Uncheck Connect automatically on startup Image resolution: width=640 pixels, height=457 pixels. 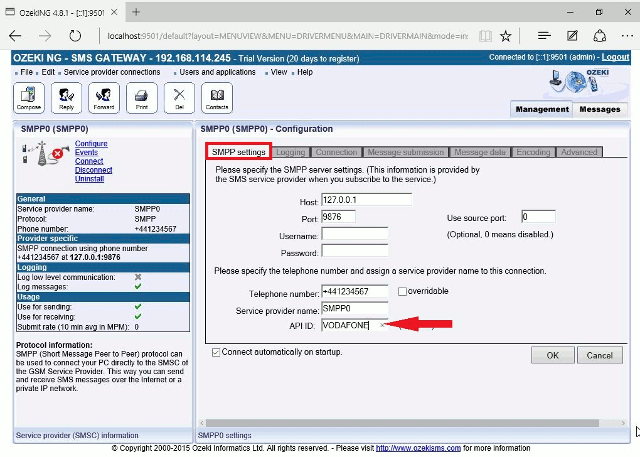[217, 353]
